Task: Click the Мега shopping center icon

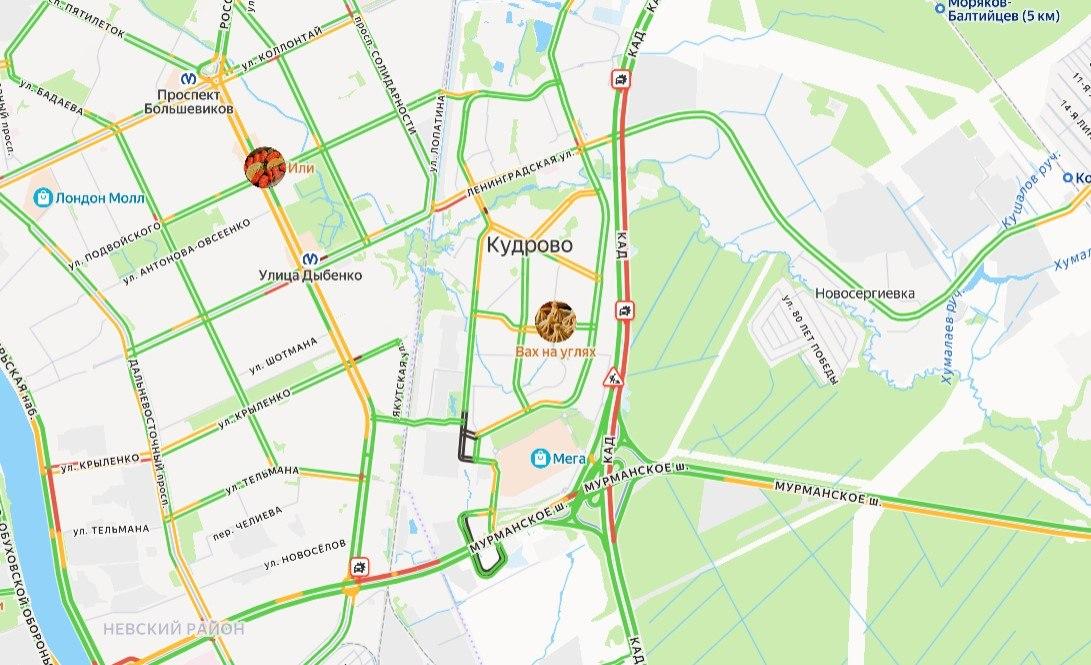Action: [540, 458]
